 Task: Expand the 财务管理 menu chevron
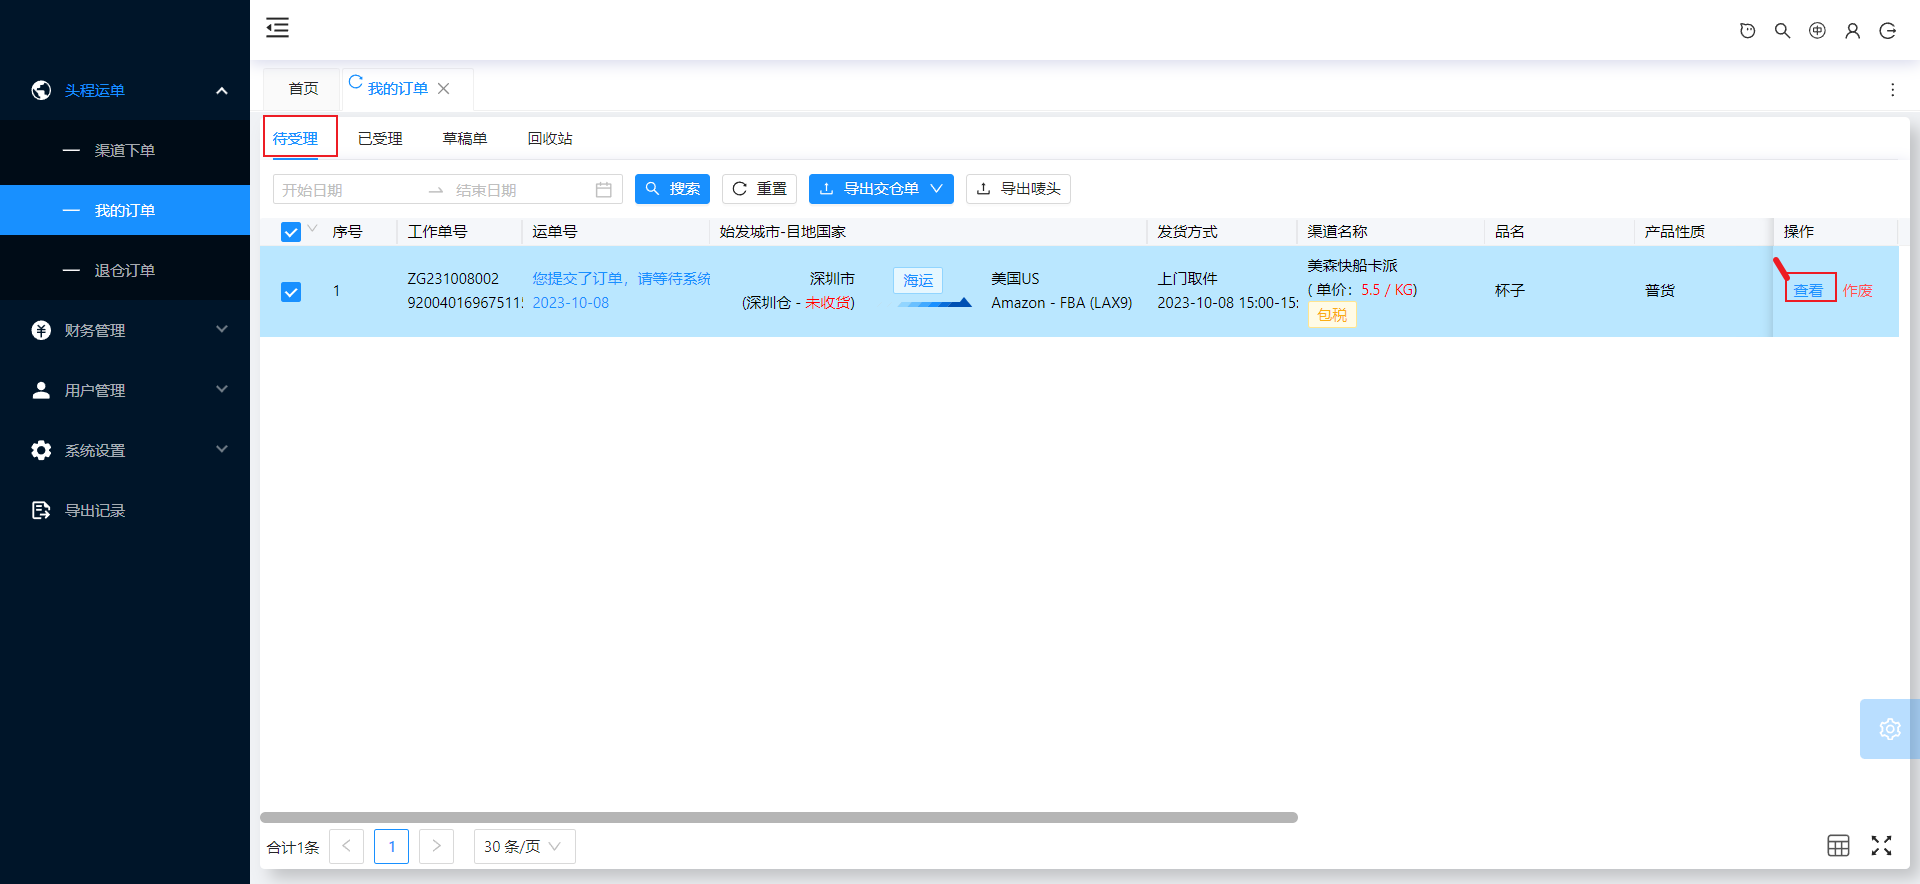pyautogui.click(x=222, y=329)
